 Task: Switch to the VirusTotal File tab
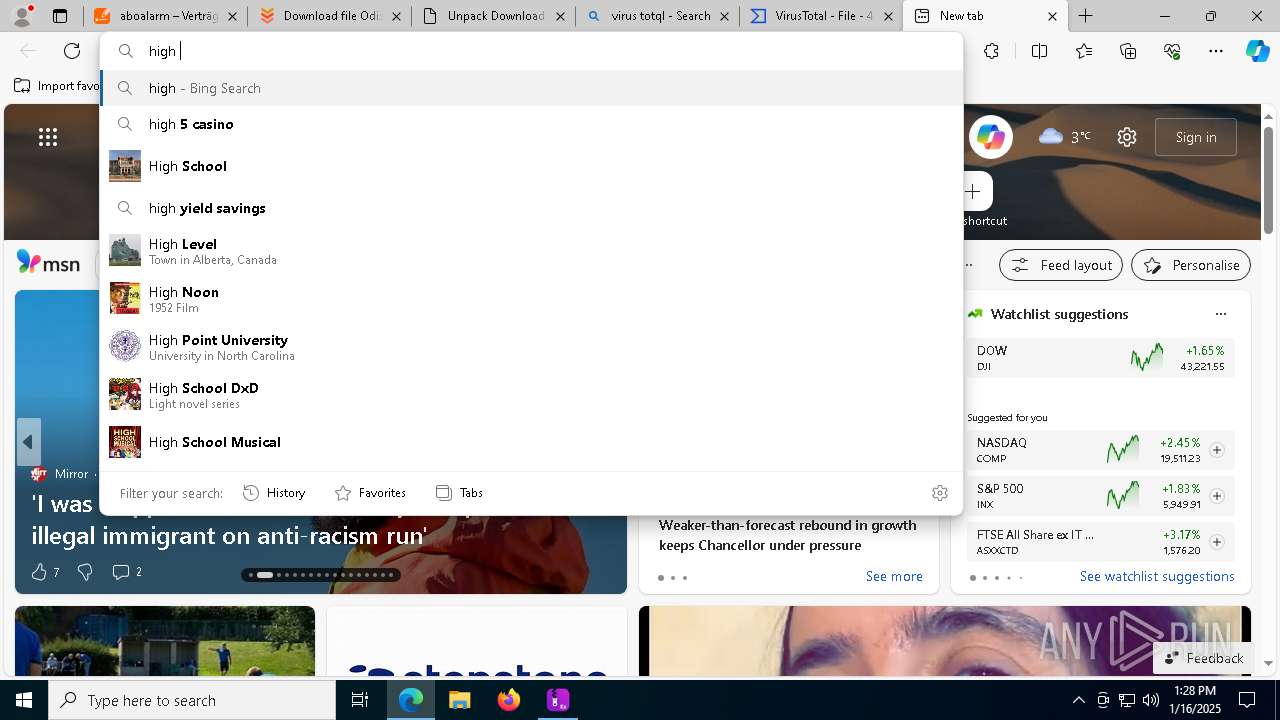click(x=821, y=16)
